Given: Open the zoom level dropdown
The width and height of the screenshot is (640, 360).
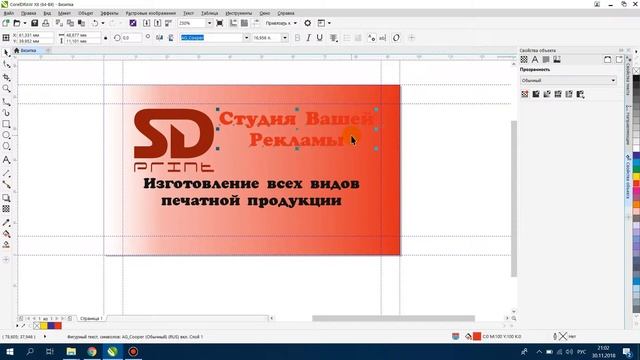Looking at the screenshot, I should (209, 23).
